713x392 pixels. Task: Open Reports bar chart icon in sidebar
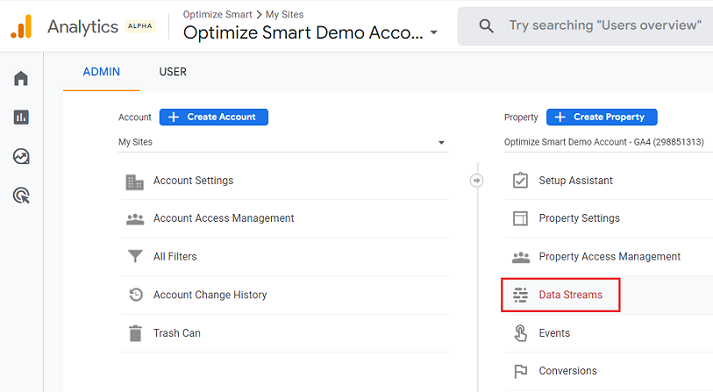(x=21, y=117)
